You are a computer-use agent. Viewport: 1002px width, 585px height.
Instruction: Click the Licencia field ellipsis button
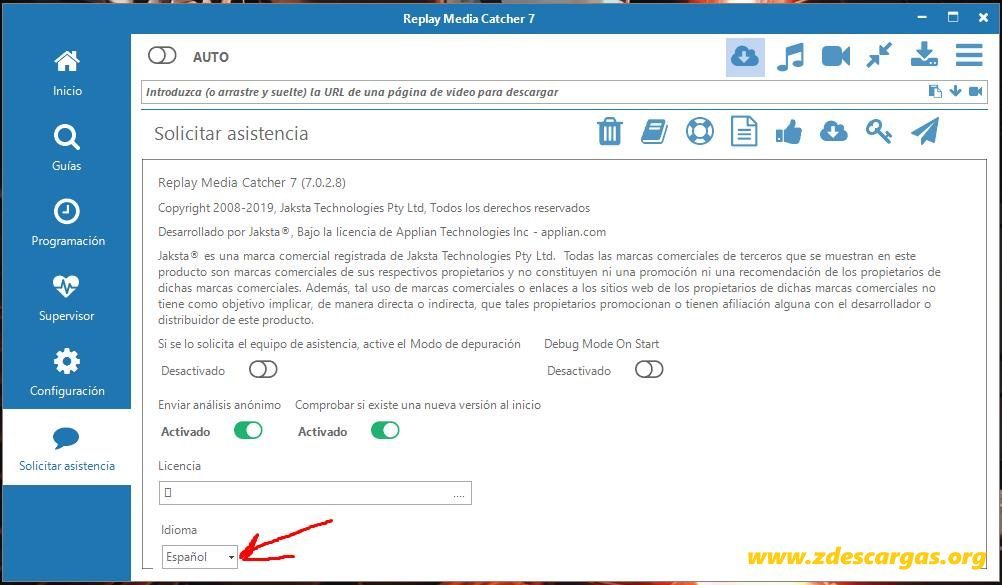click(x=459, y=494)
